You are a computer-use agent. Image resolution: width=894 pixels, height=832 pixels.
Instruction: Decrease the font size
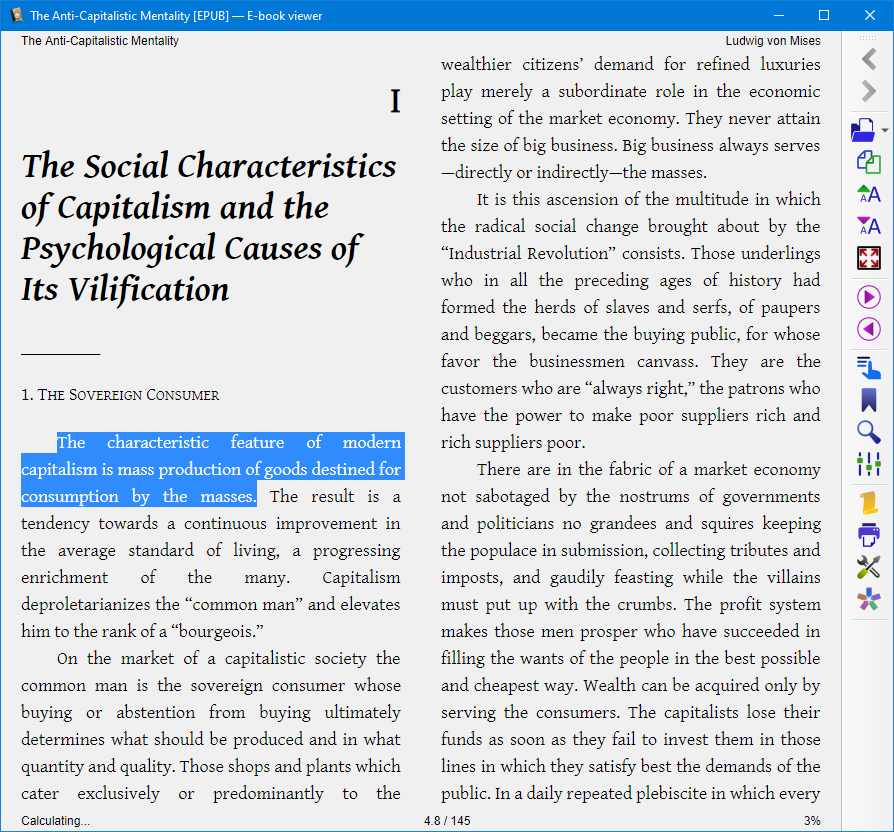click(x=868, y=226)
